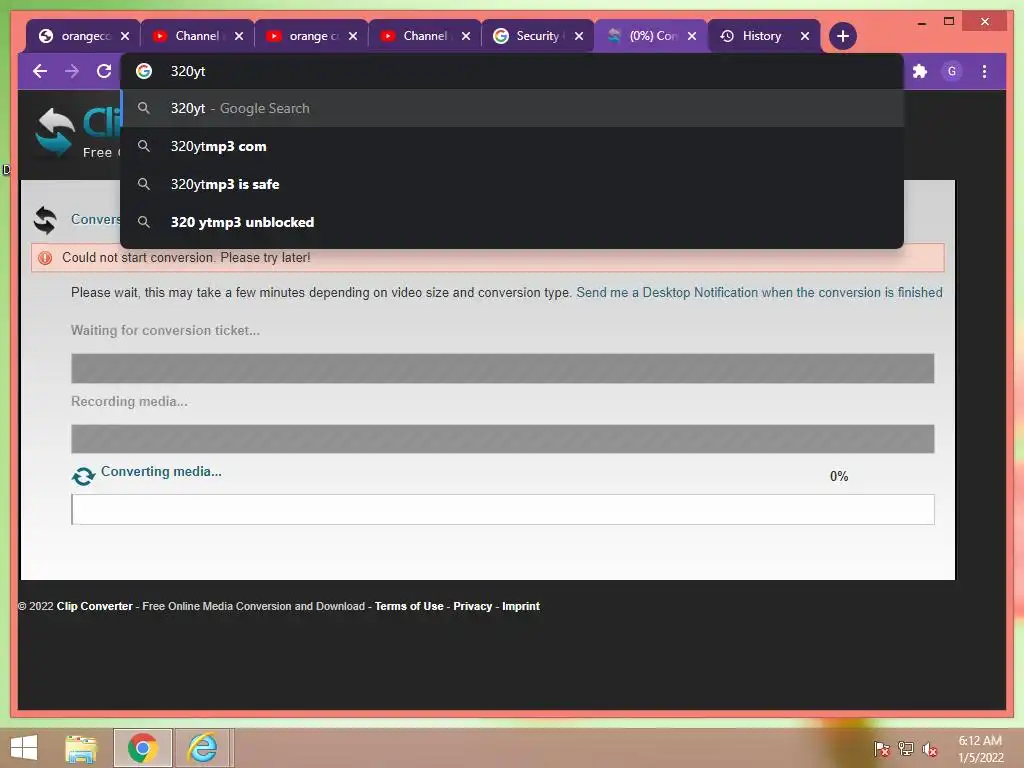Click the spinning Converting media icon

click(x=83, y=476)
